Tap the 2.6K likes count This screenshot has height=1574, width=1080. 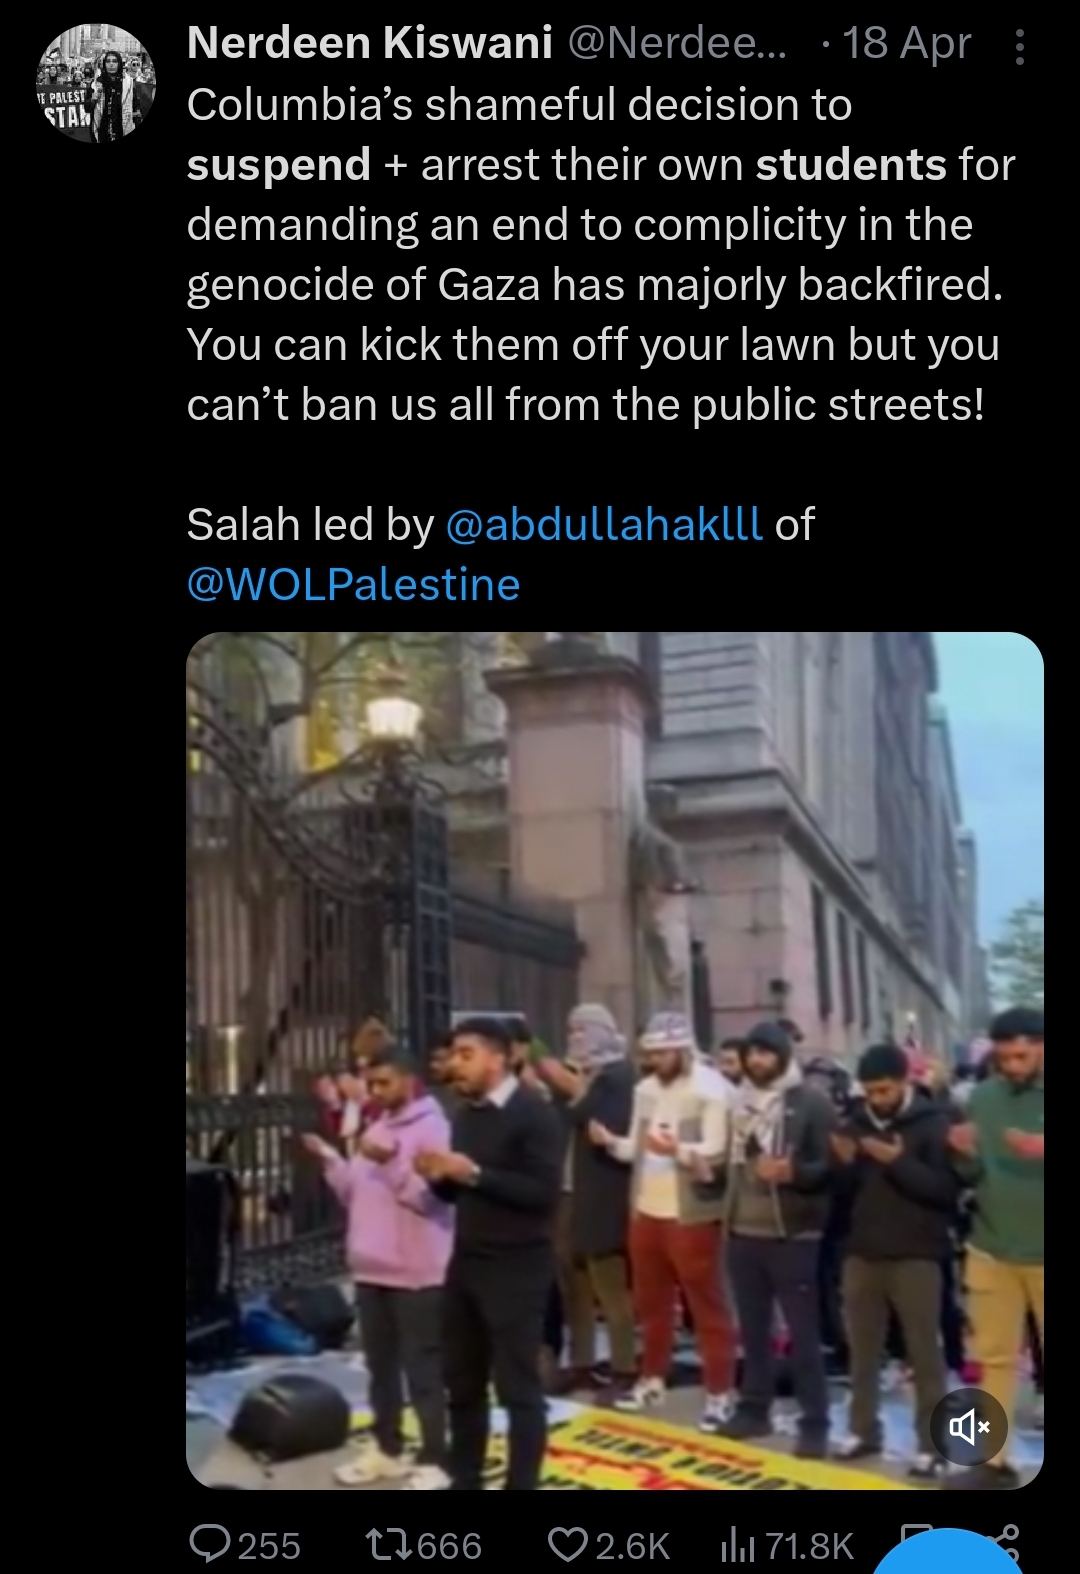pyautogui.click(x=632, y=1546)
